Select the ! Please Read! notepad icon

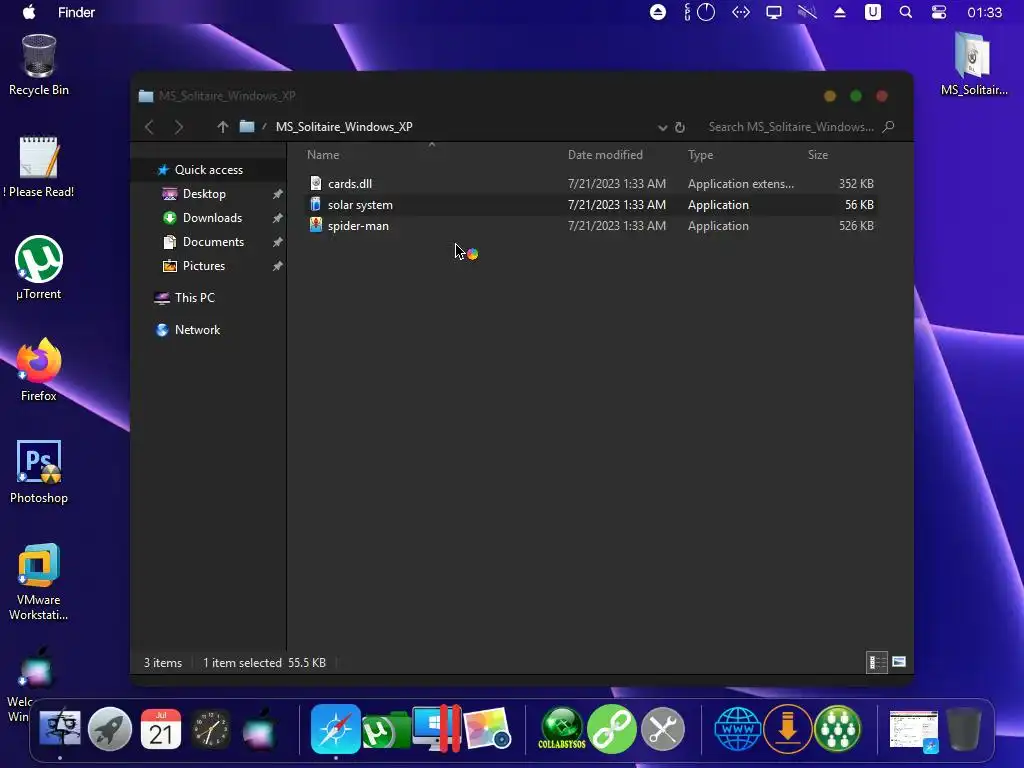[x=39, y=167]
